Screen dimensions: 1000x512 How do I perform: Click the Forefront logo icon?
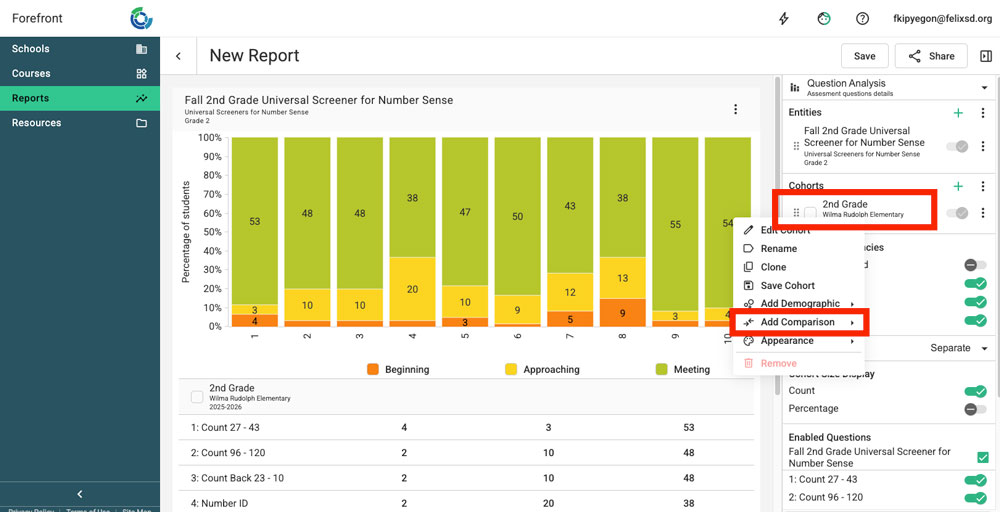point(142,18)
